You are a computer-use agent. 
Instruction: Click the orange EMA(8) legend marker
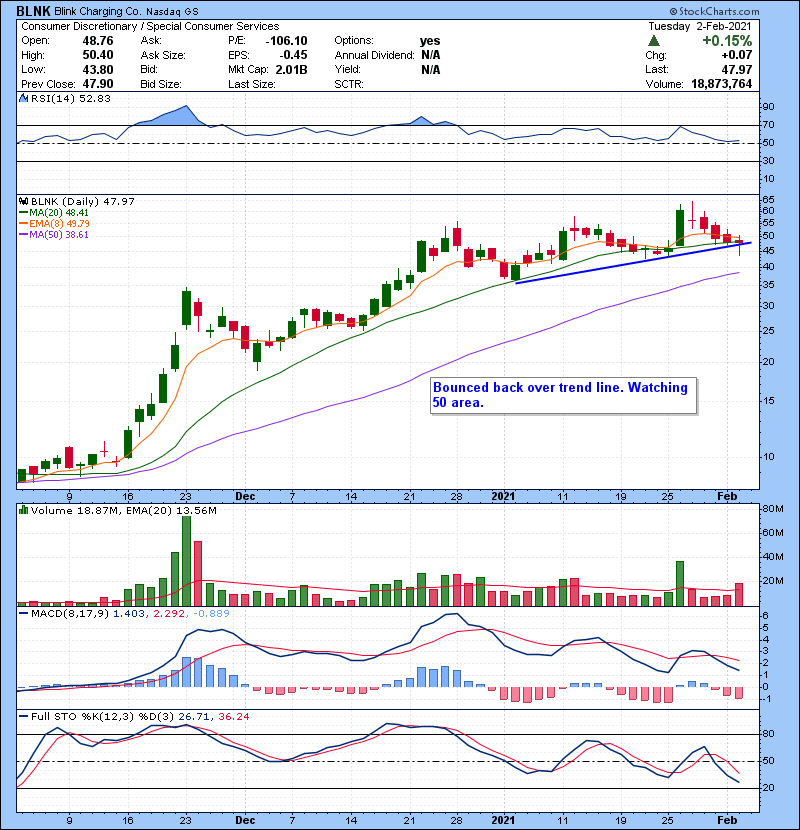[x=23, y=224]
